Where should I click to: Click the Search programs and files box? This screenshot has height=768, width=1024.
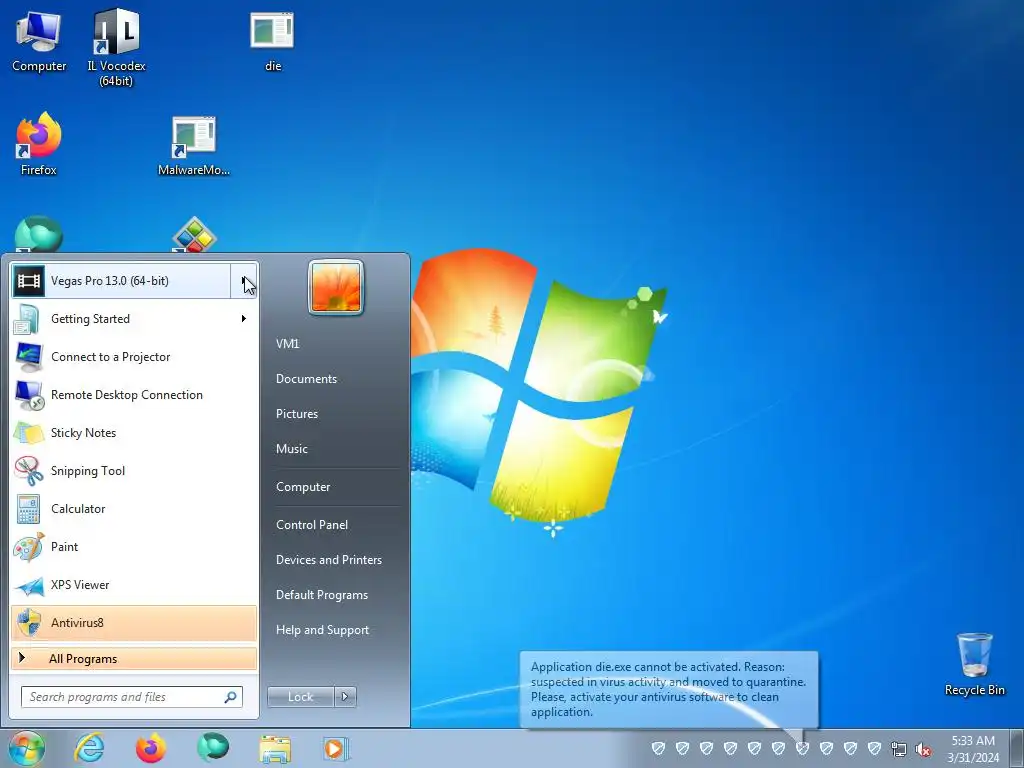coord(131,697)
